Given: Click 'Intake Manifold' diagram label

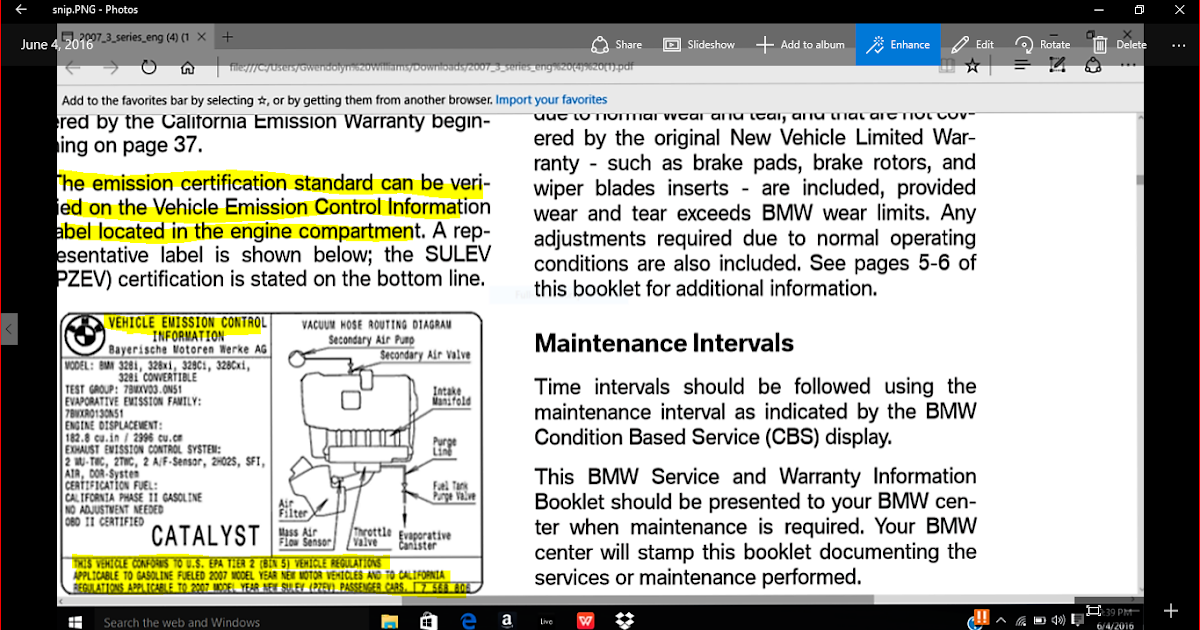Looking at the screenshot, I should click(x=451, y=396).
